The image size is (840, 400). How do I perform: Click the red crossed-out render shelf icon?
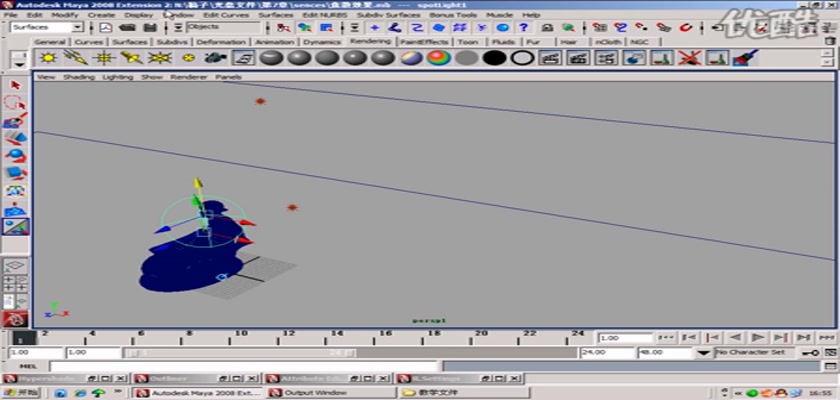689,58
